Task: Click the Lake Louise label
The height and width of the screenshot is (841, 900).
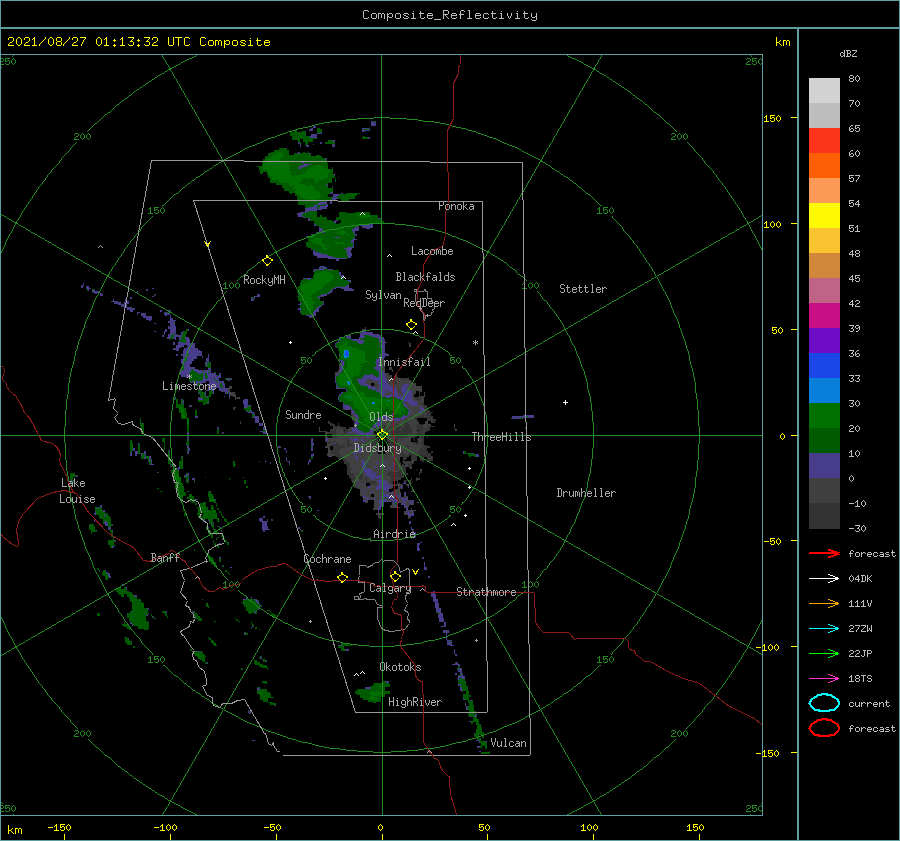Action: click(77, 491)
